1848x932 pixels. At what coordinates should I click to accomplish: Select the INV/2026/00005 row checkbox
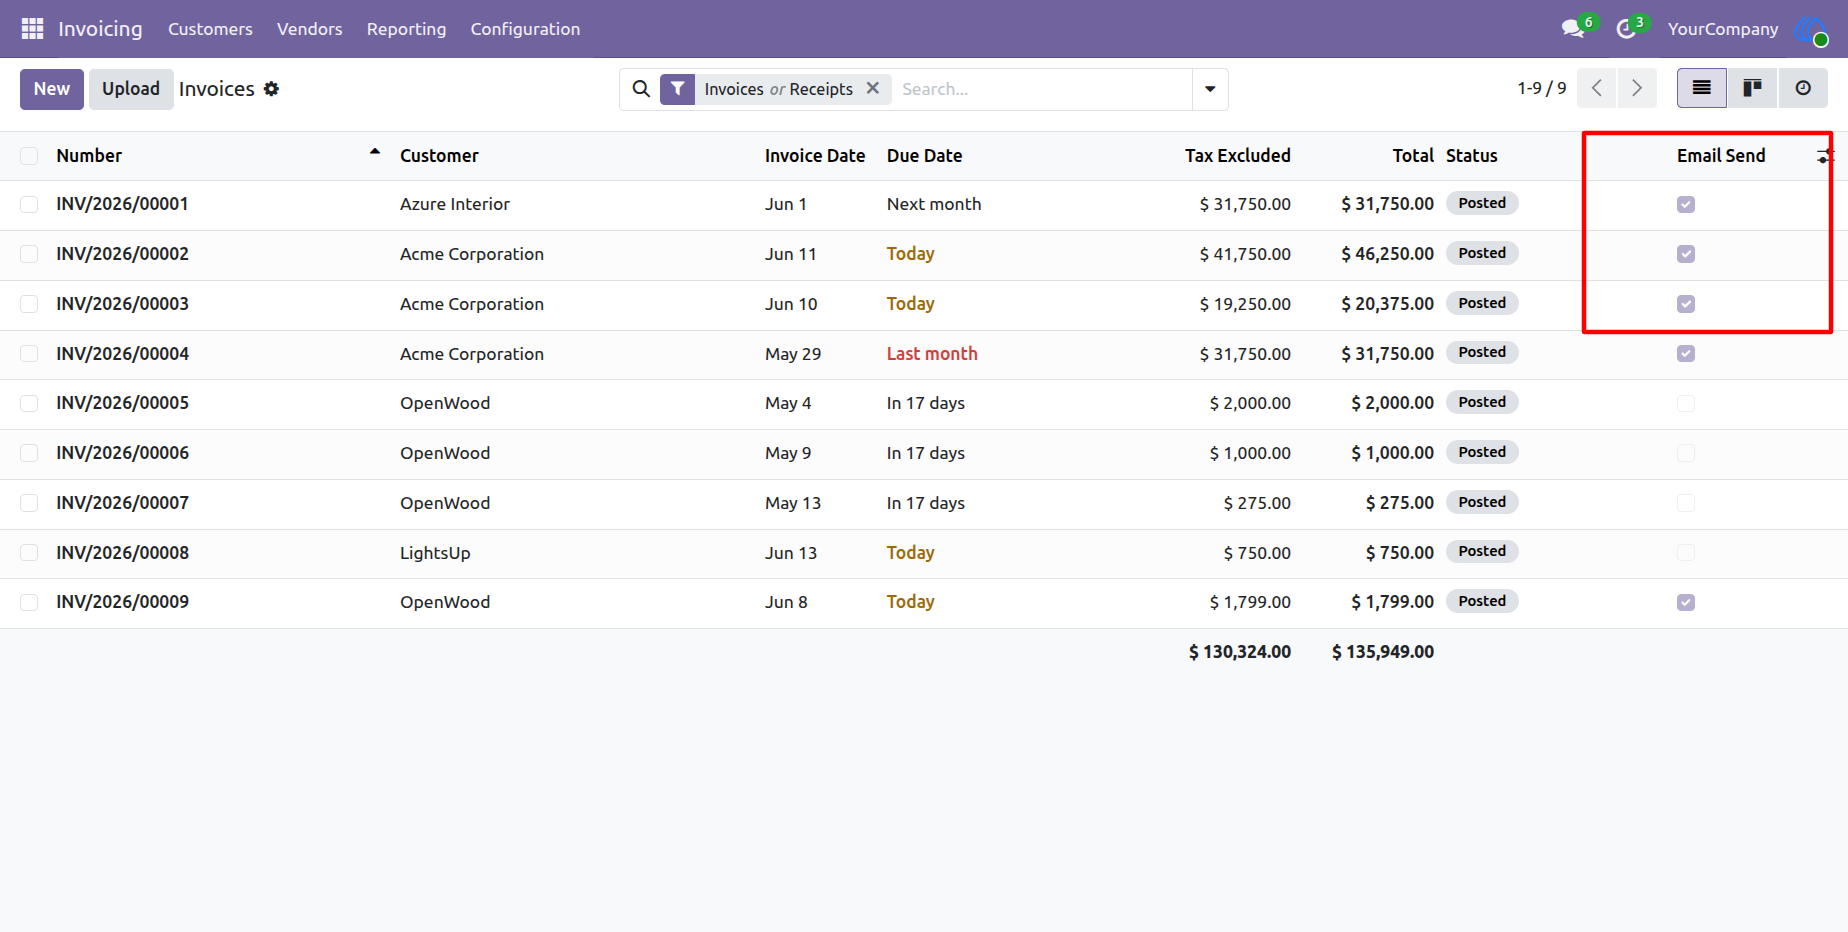coord(29,403)
